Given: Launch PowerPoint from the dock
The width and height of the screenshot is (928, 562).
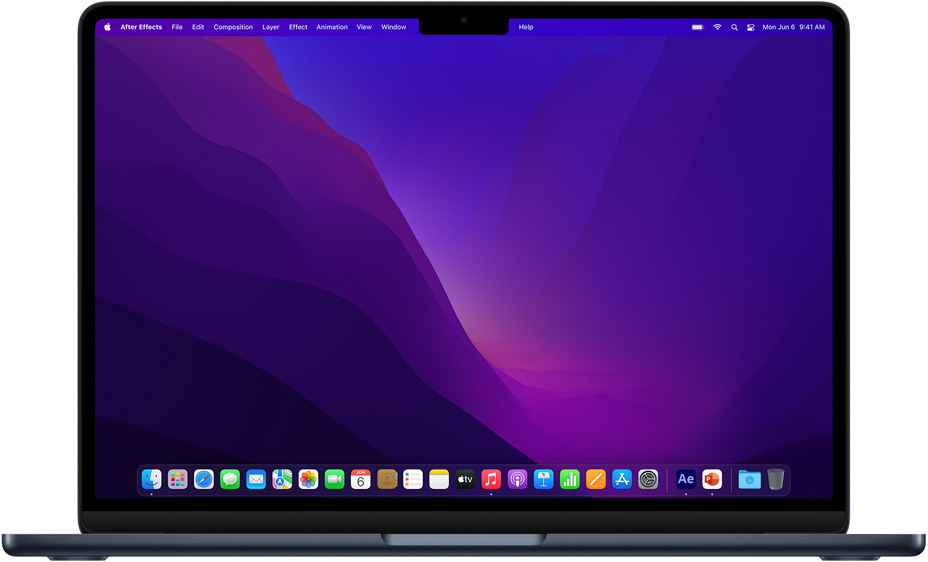Looking at the screenshot, I should pos(712,480).
